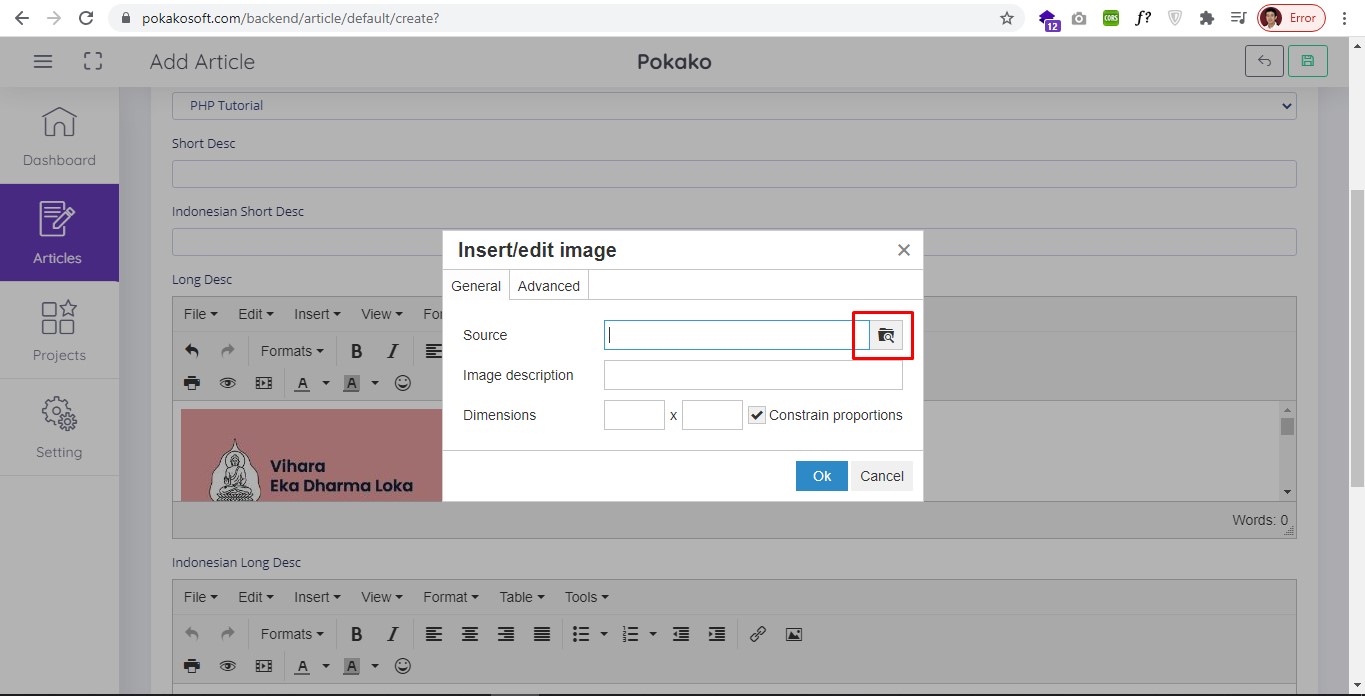Open Setting from the sidebar
1365x696 pixels.
coord(59,428)
